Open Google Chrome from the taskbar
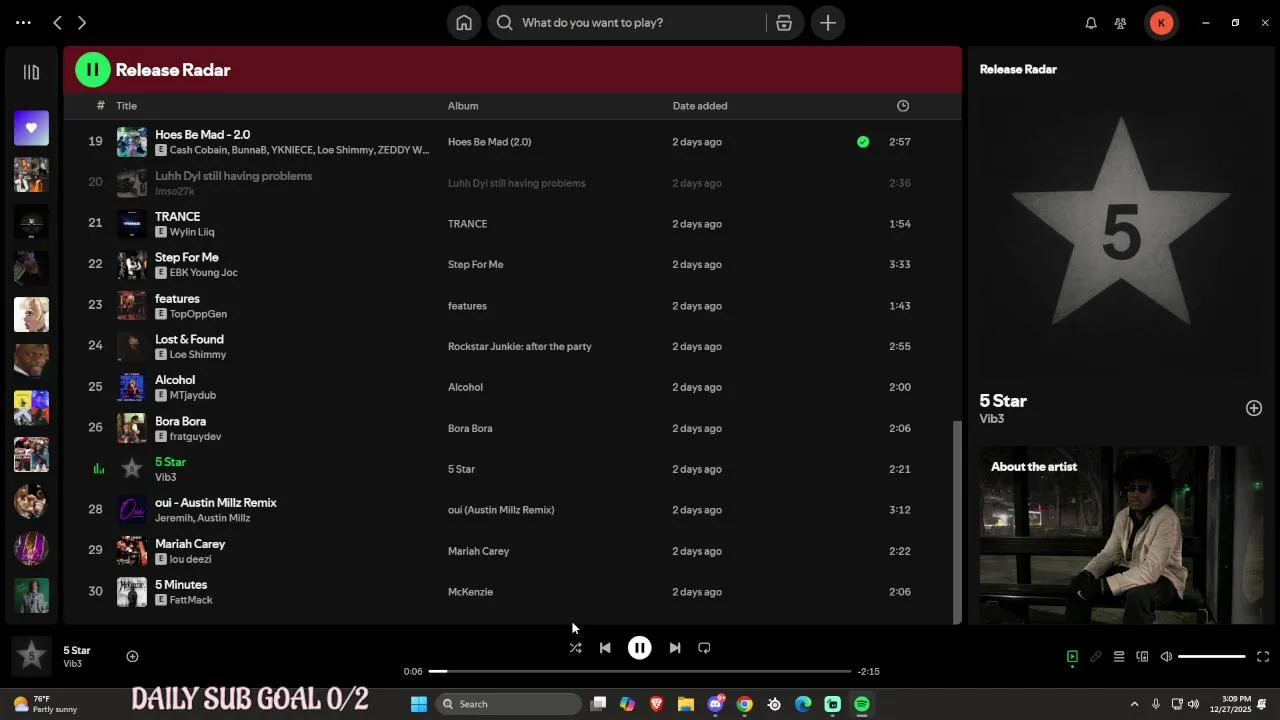 coord(745,704)
